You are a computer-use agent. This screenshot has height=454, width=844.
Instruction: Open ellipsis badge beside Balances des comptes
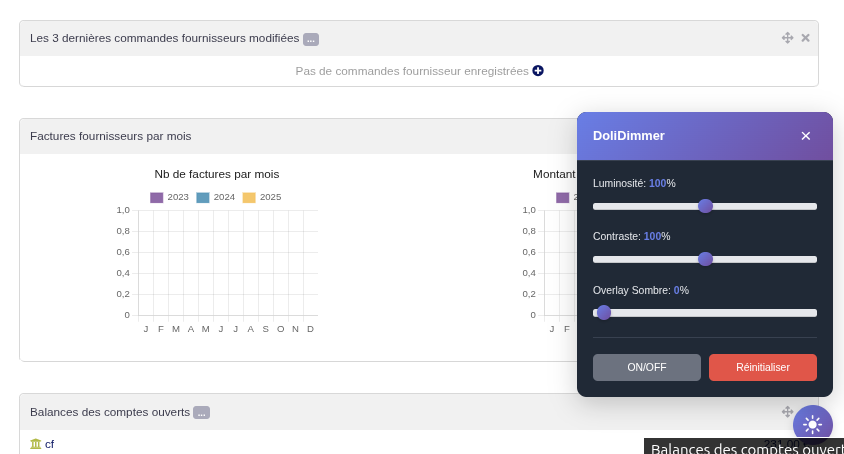pos(201,413)
